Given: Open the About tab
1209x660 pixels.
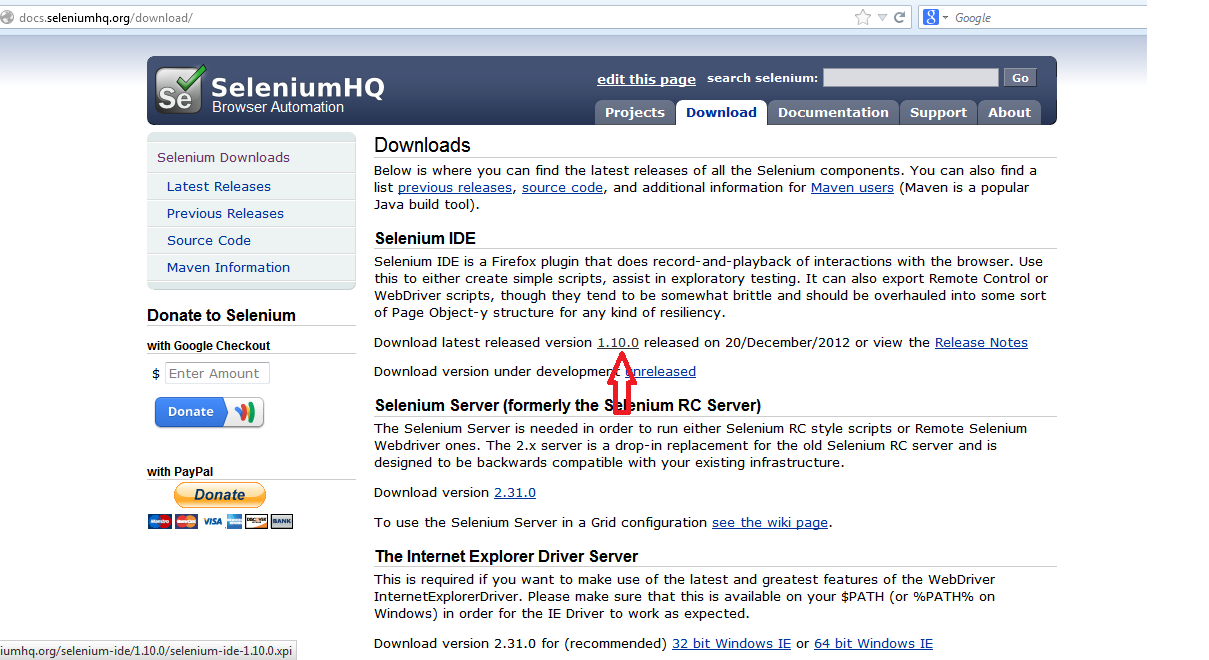Looking at the screenshot, I should click(1009, 112).
